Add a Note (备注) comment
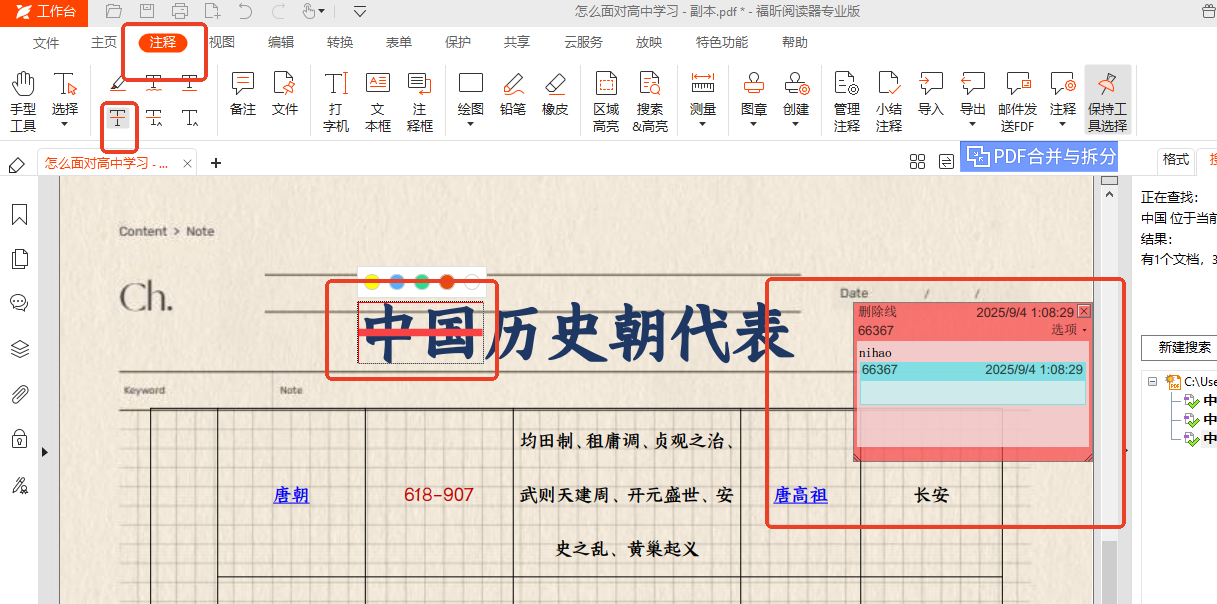 point(243,94)
